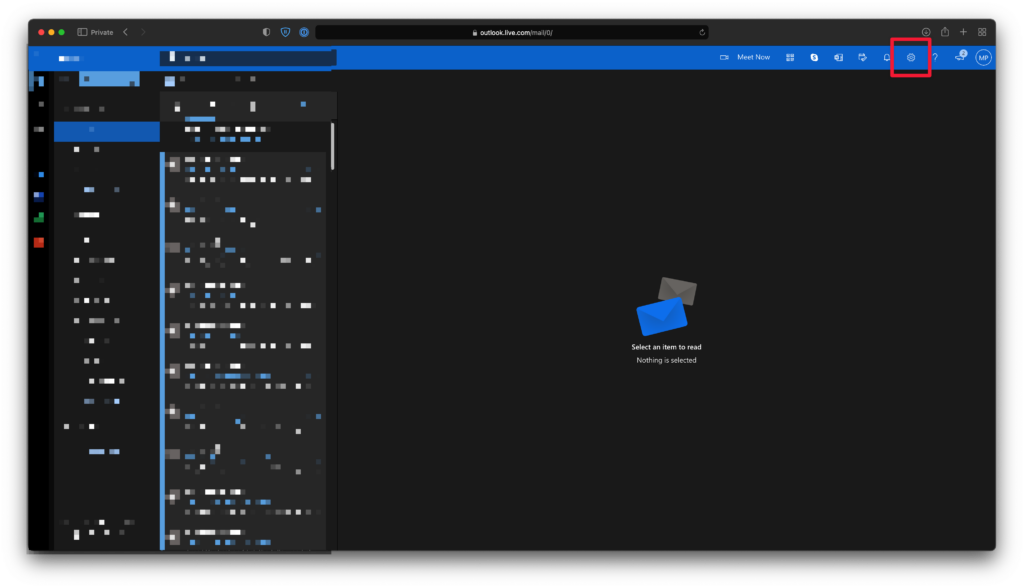1024x588 pixels.
Task: Open Safari downloads icon
Action: (x=926, y=32)
